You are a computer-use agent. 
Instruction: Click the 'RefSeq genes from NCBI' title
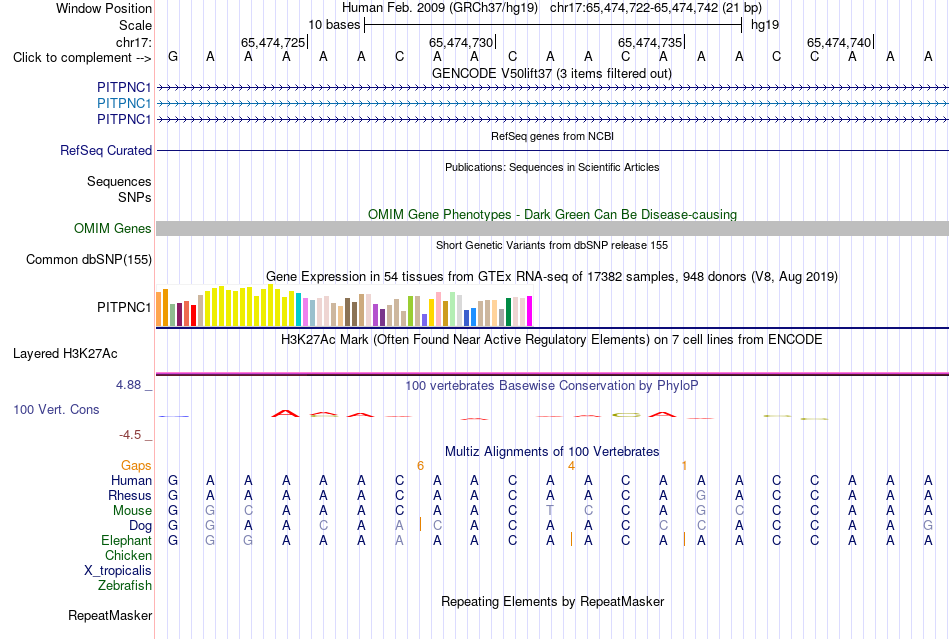552,136
